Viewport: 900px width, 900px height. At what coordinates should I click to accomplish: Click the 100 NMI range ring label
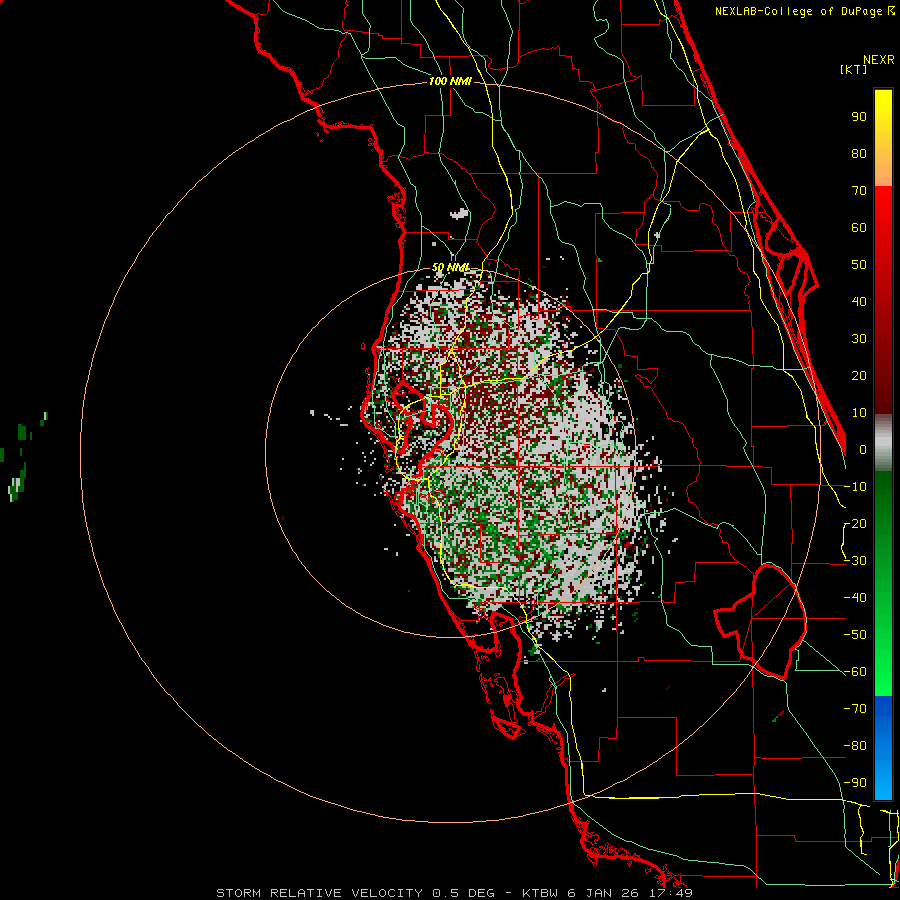pos(450,82)
